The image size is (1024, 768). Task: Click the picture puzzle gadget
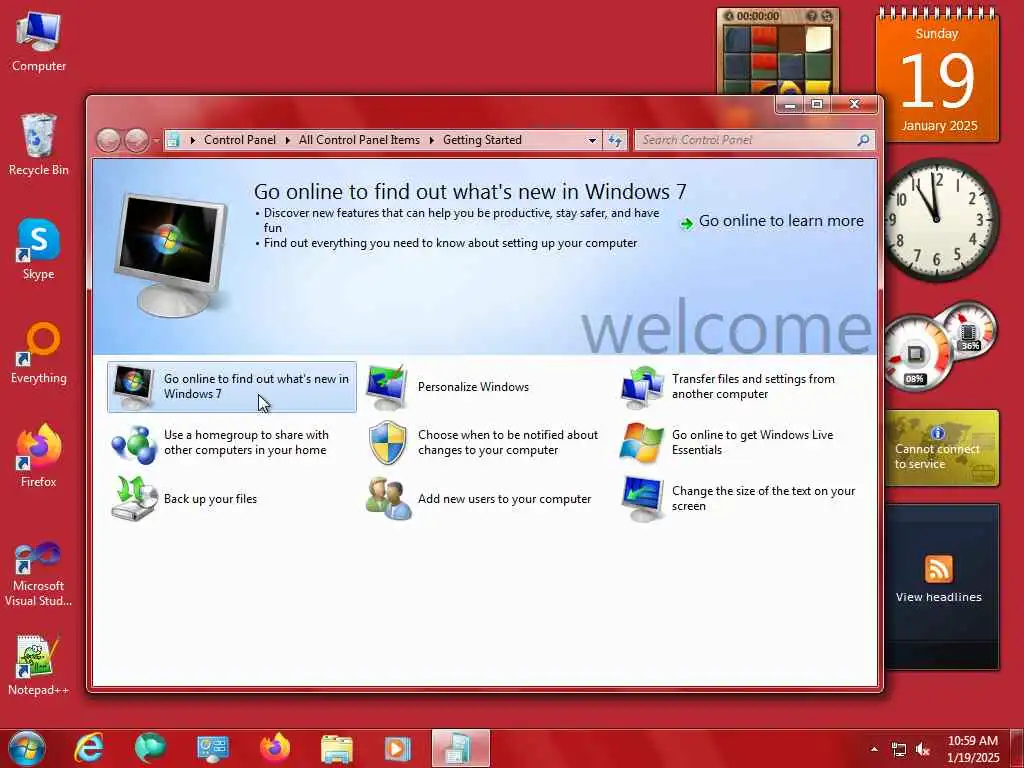point(777,52)
